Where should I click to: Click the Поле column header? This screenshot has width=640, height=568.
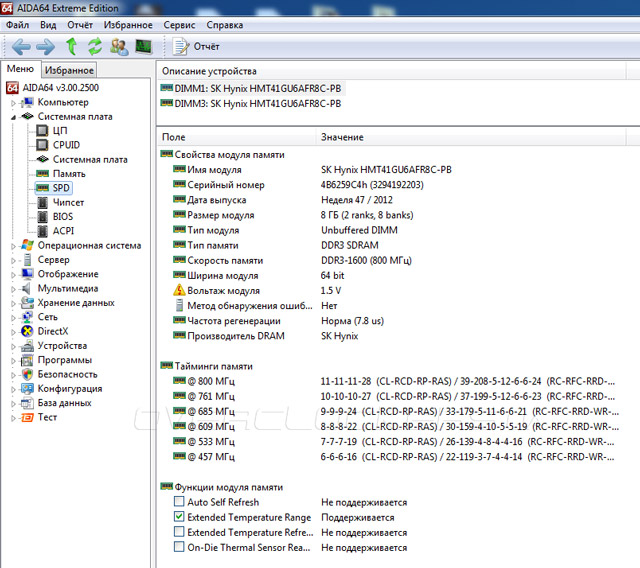236,137
